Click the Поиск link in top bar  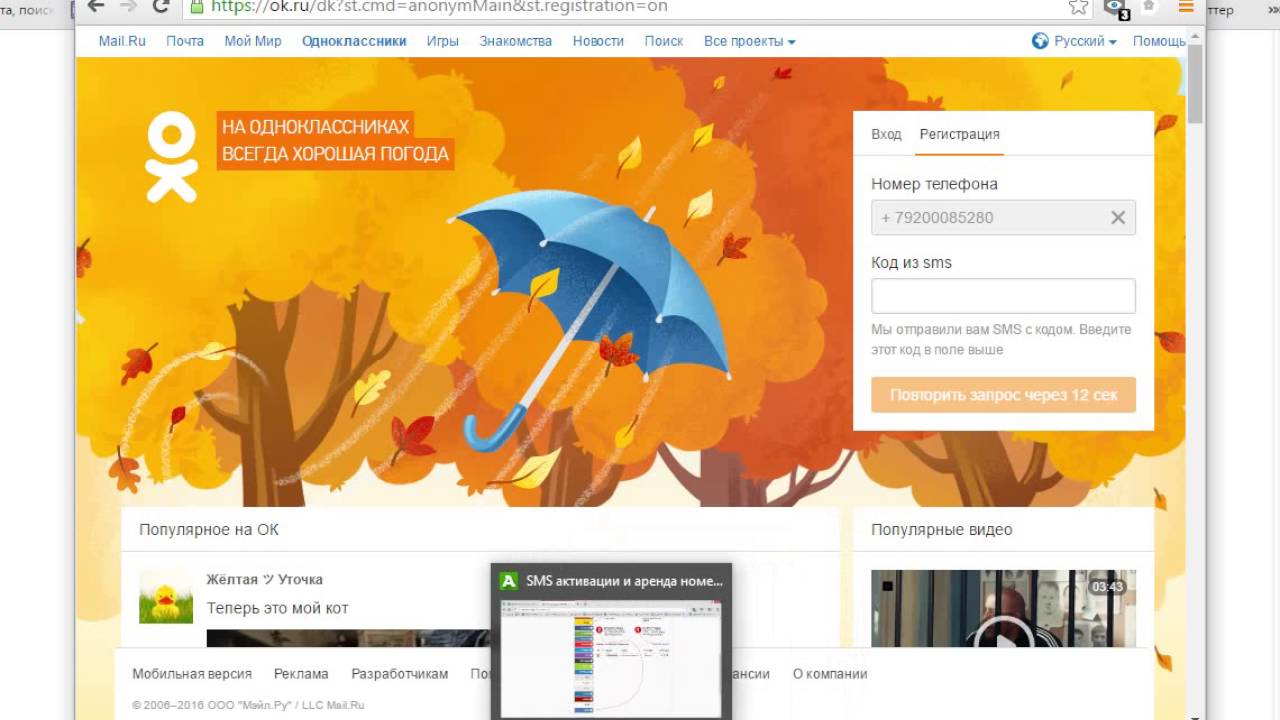coord(664,41)
